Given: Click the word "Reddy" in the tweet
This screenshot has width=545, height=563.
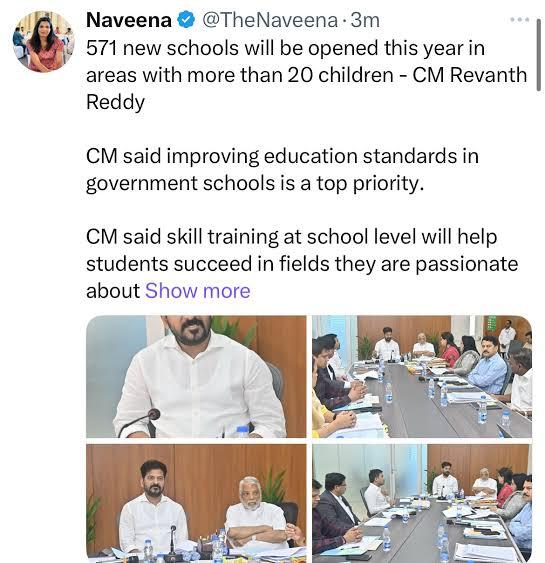Looking at the screenshot, I should 115,103.
